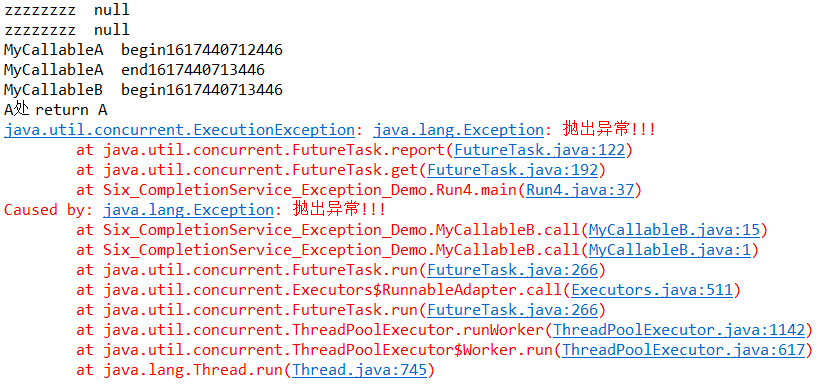The image size is (819, 391).
Task: Open Executors.java:511 link
Action: pyautogui.click(x=652, y=290)
